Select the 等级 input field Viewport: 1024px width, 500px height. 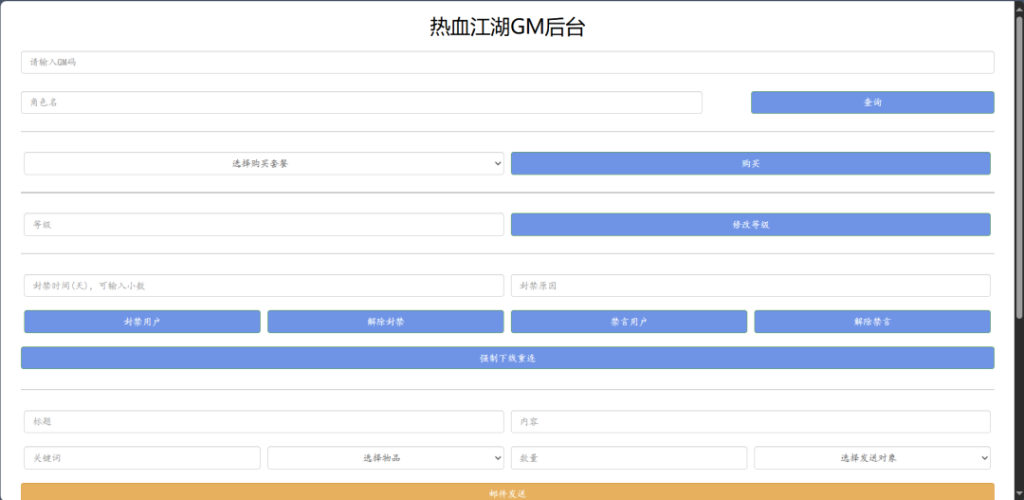click(x=264, y=225)
